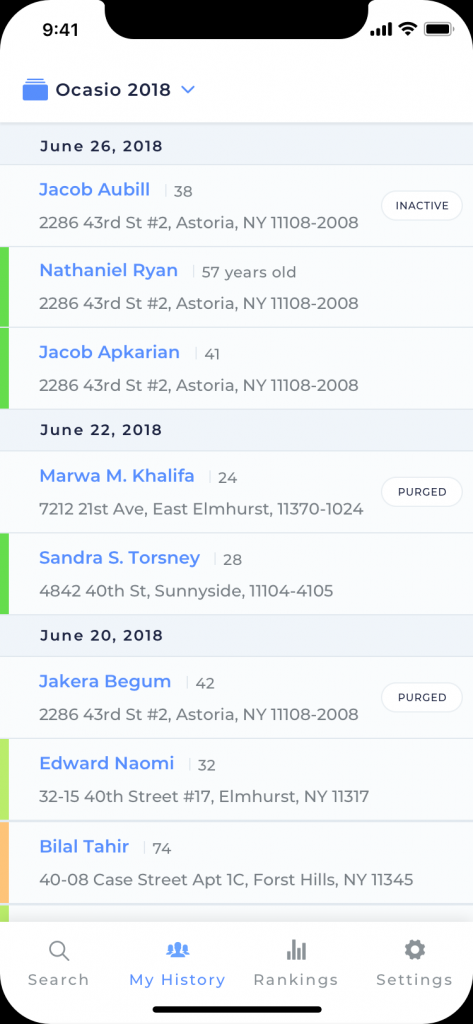The height and width of the screenshot is (1024, 473).
Task: Tap the cellular signal bars icon
Action: (382, 29)
